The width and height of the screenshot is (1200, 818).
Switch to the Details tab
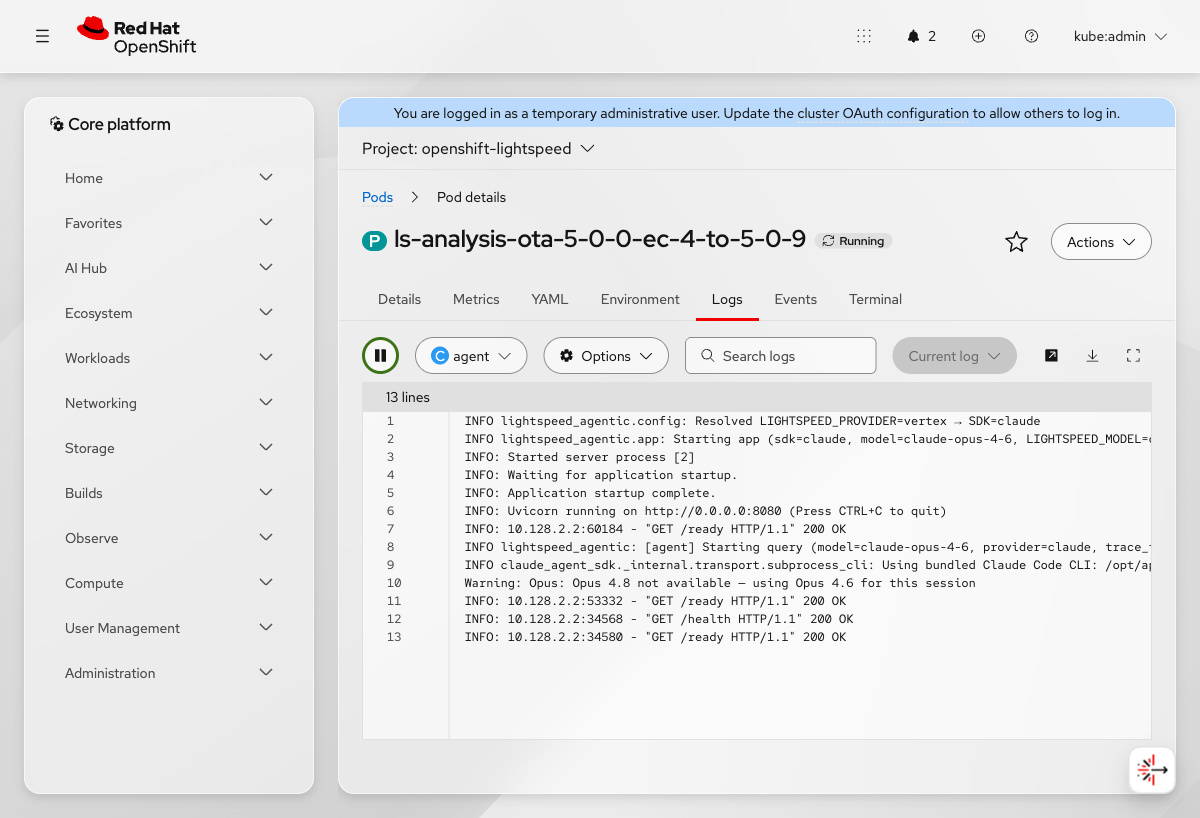399,299
